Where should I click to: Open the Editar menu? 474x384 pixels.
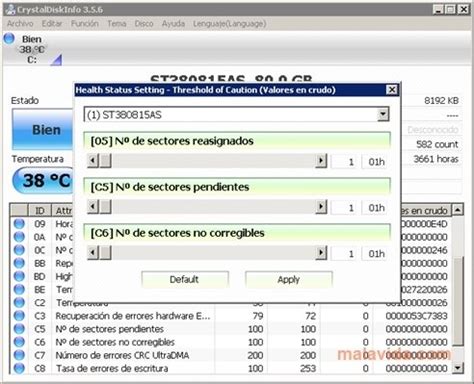52,24
